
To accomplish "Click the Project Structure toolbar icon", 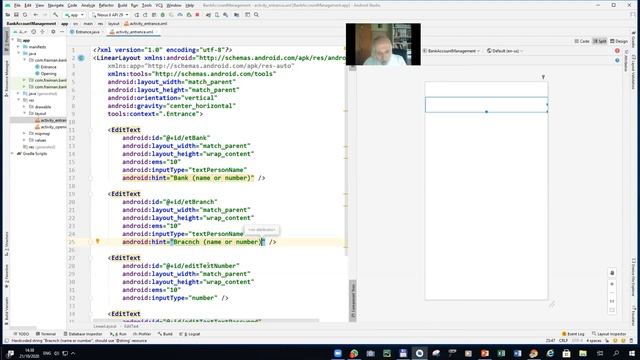I will coord(236,15).
